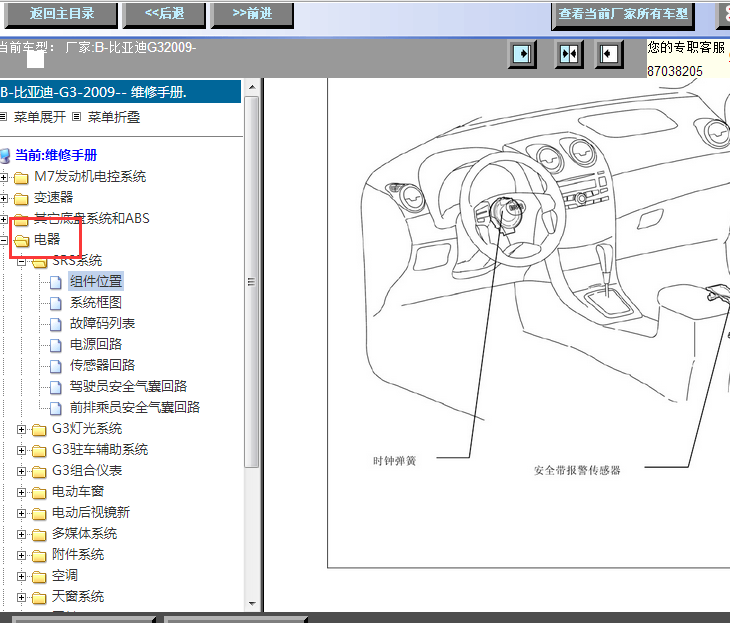Click the 电器 open folder icon

pyautogui.click(x=21, y=241)
